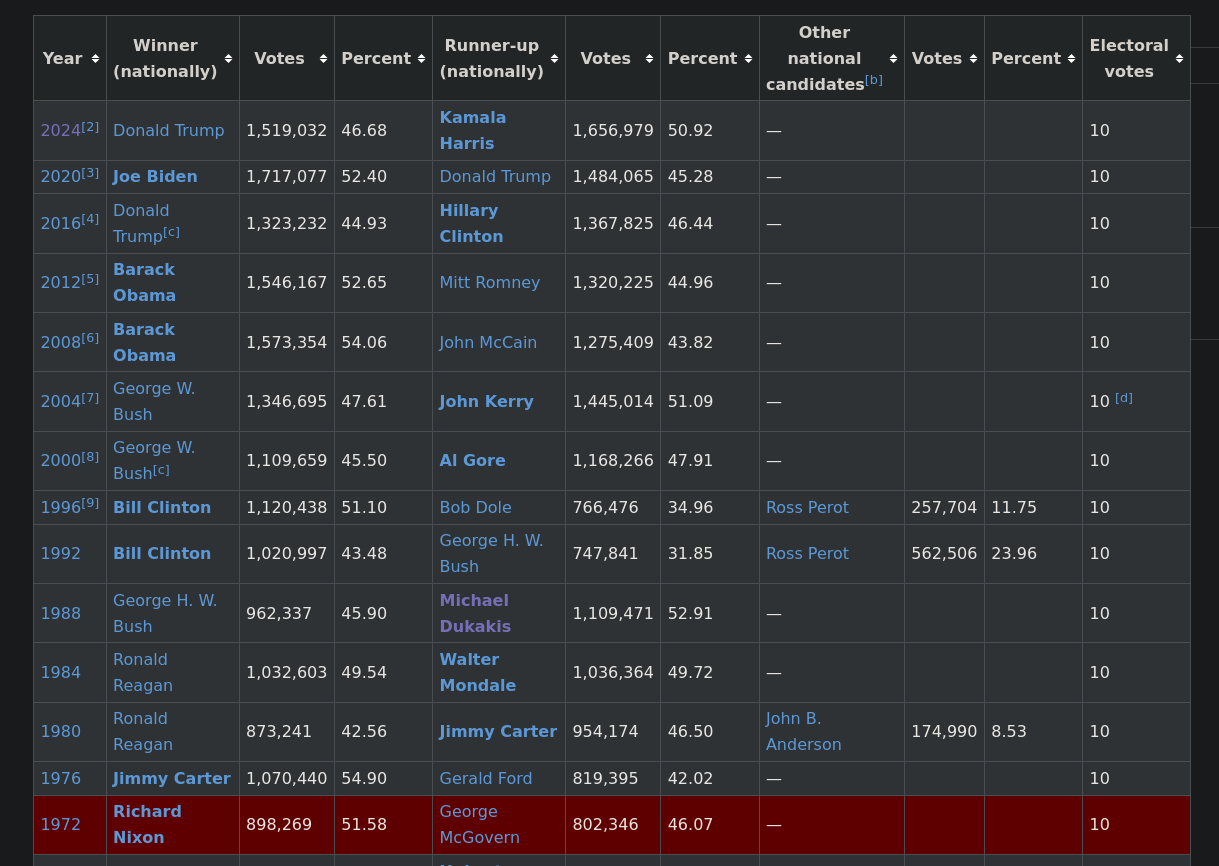
Task: Sort by Electoral votes column arrows
Action: click(x=1180, y=59)
